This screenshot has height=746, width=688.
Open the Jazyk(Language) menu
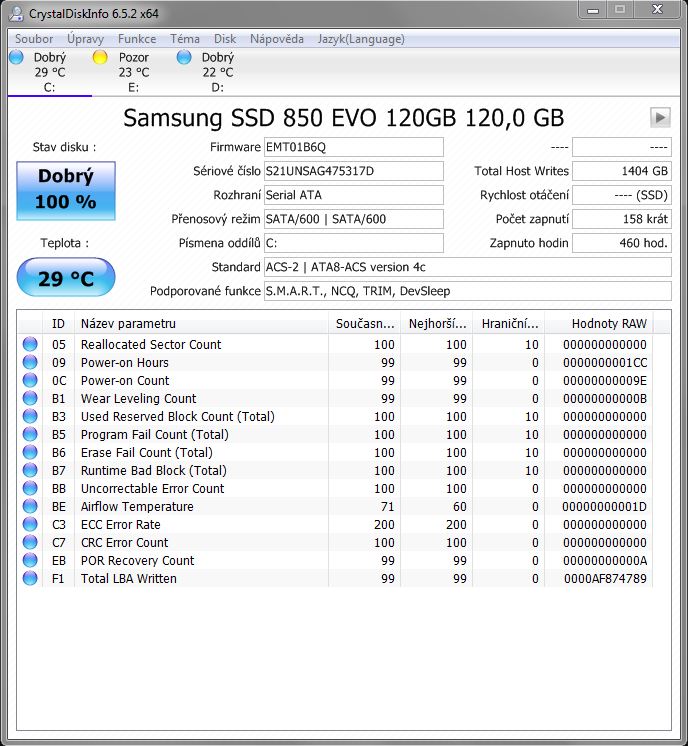361,39
